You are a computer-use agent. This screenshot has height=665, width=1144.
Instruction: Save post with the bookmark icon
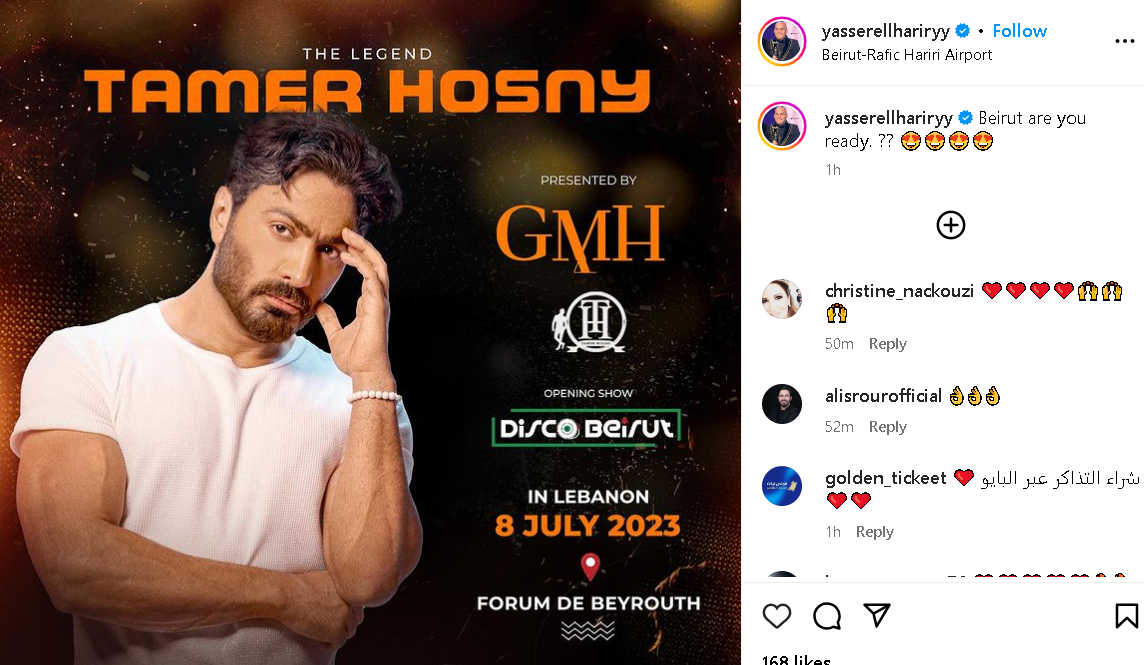1126,615
